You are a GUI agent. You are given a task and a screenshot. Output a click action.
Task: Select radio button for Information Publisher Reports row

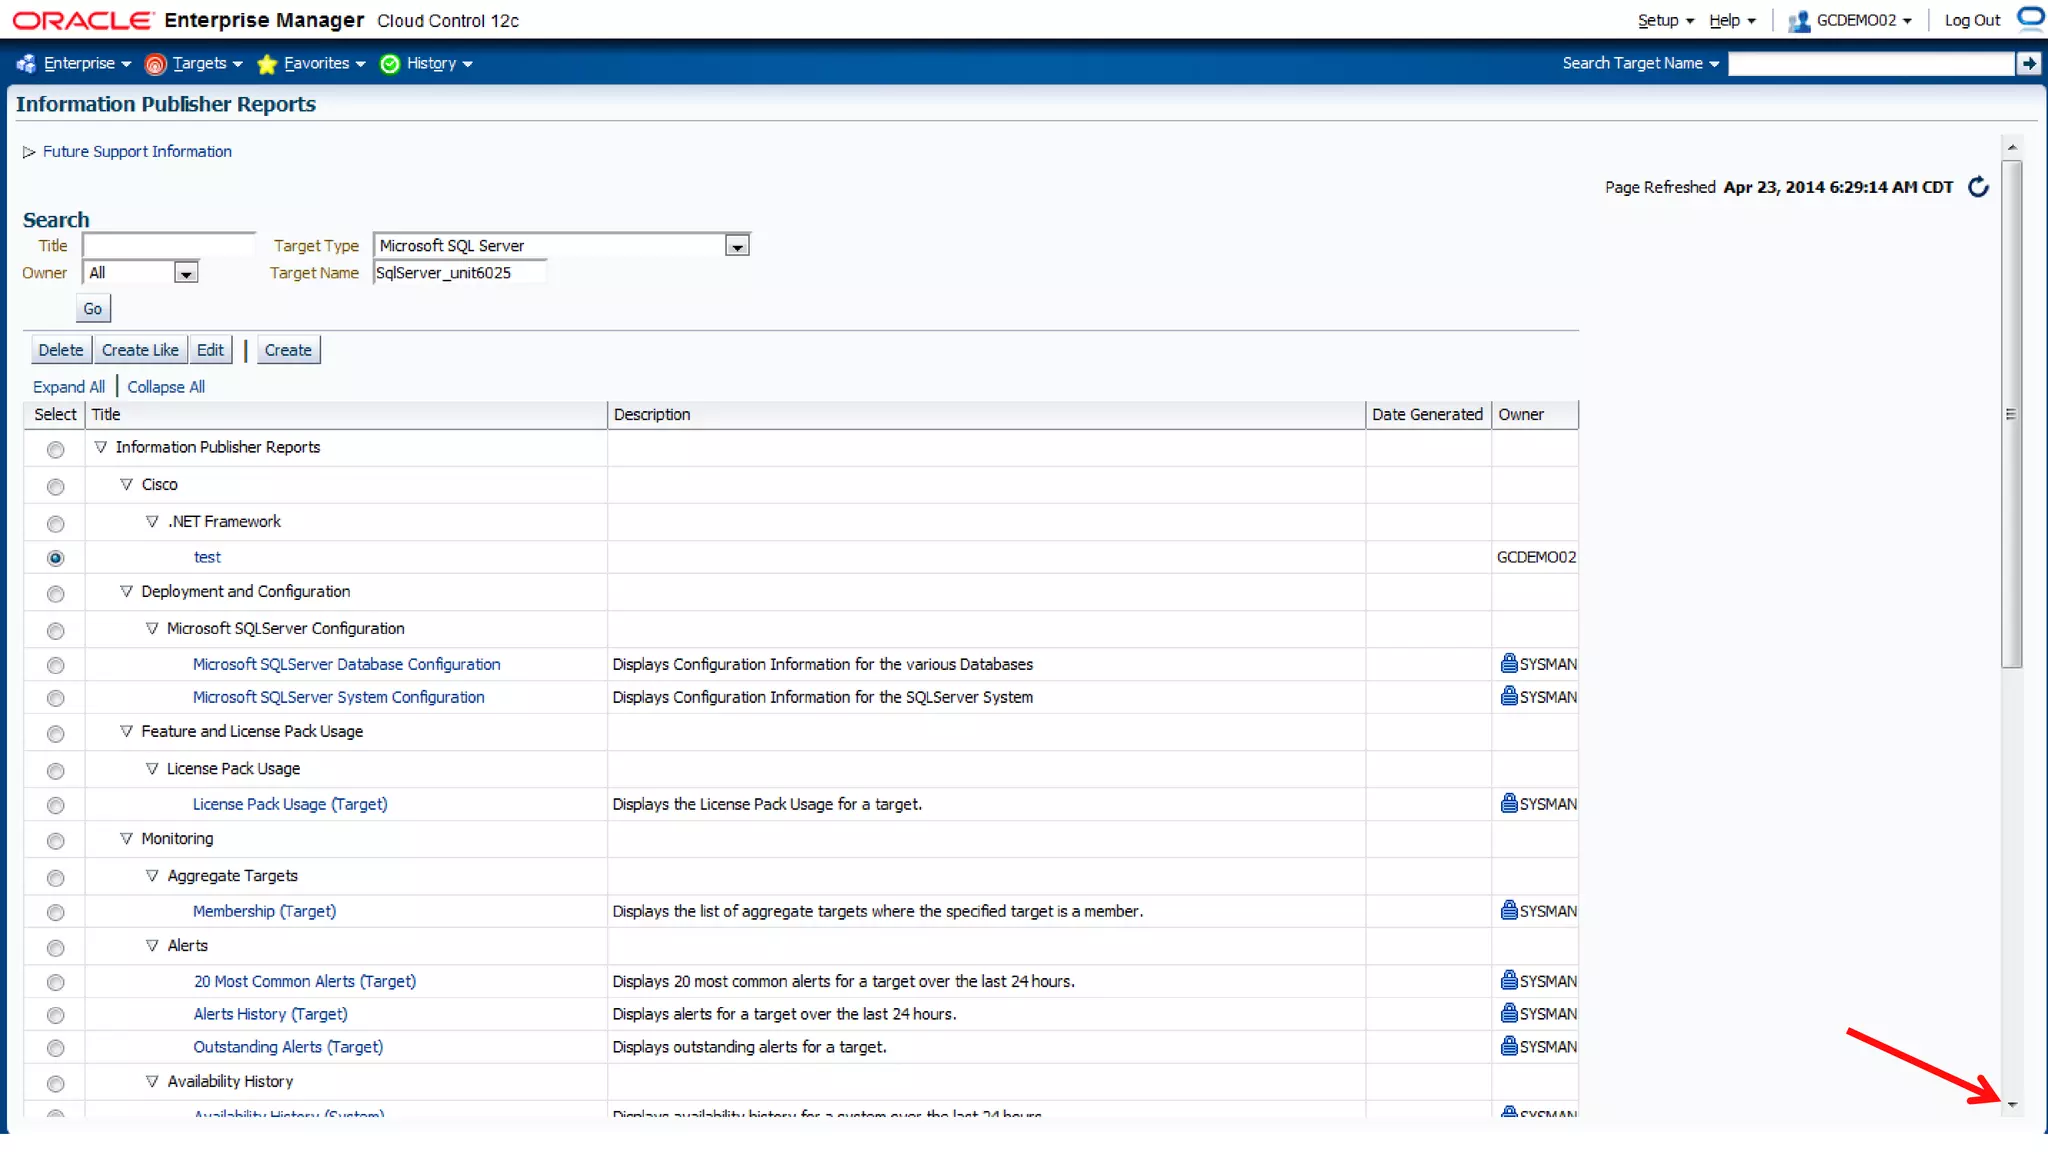(56, 450)
